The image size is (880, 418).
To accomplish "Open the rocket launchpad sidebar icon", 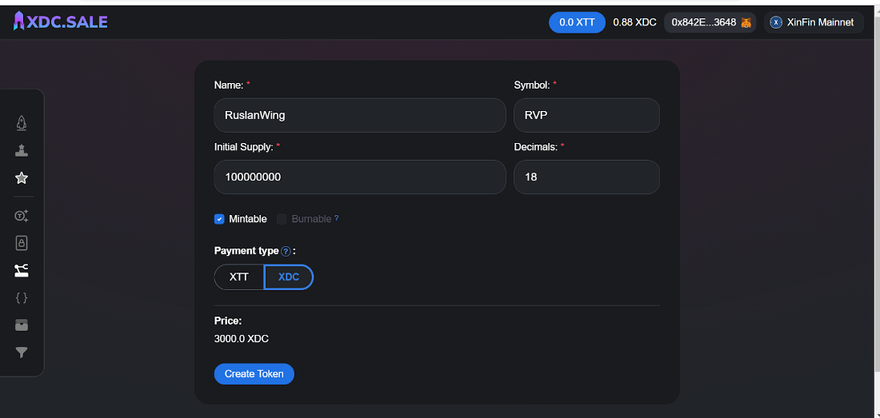I will click(21, 123).
